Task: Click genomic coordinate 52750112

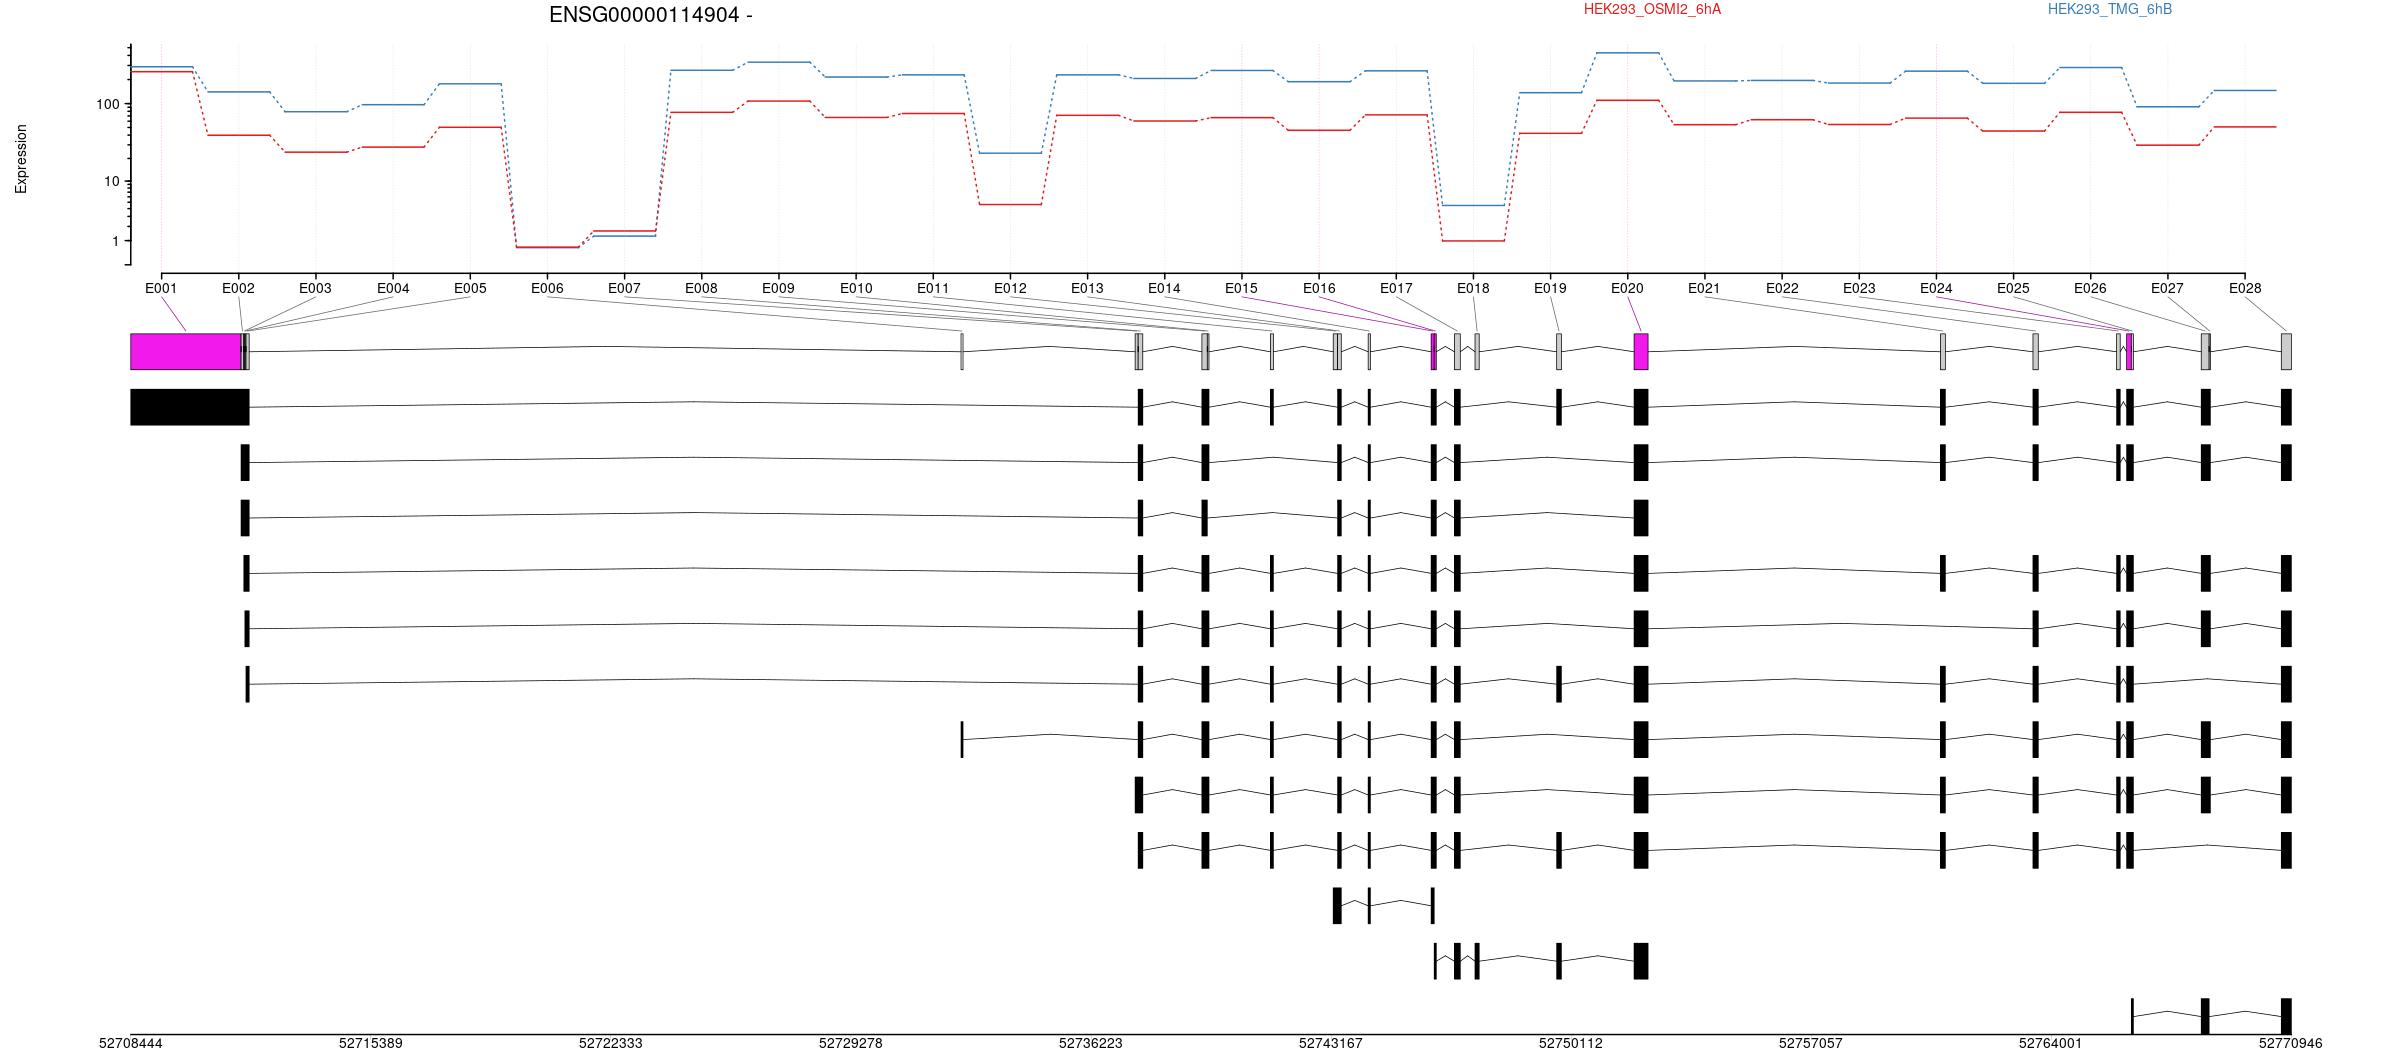Action: click(1571, 1044)
